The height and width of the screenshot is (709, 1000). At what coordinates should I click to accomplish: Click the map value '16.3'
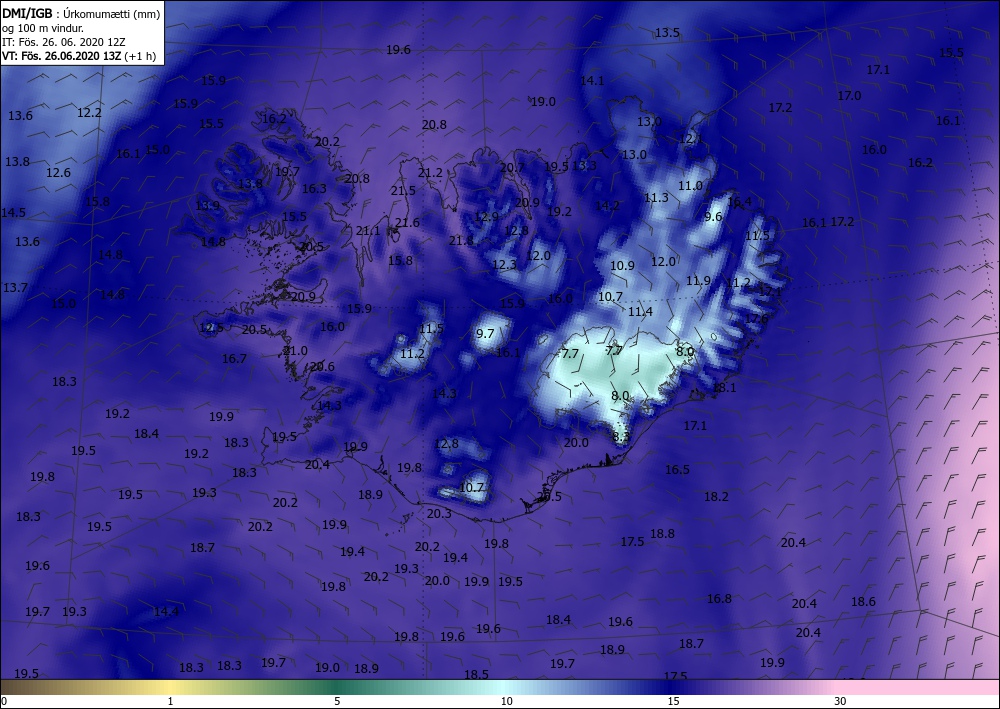pos(314,189)
